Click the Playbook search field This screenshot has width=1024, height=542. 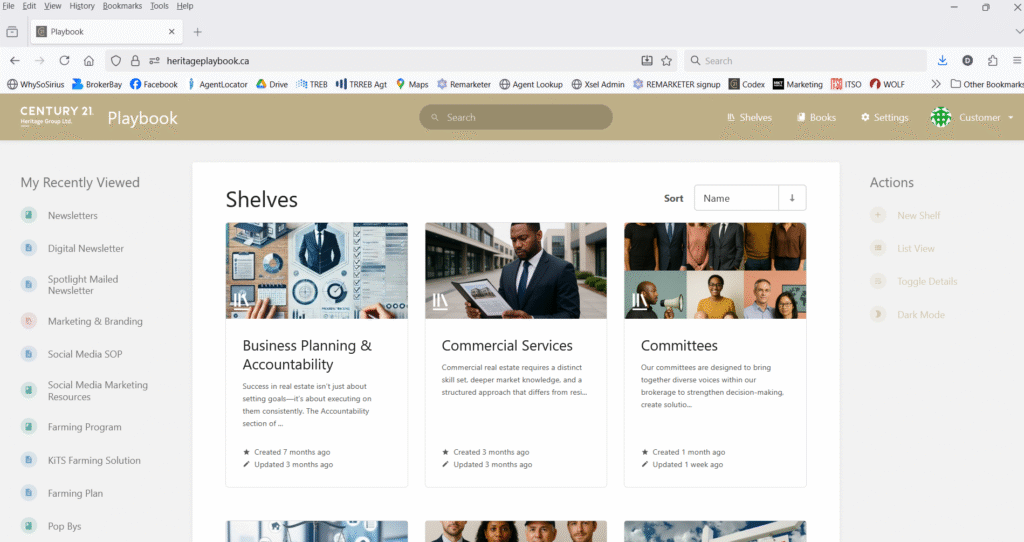pos(516,117)
